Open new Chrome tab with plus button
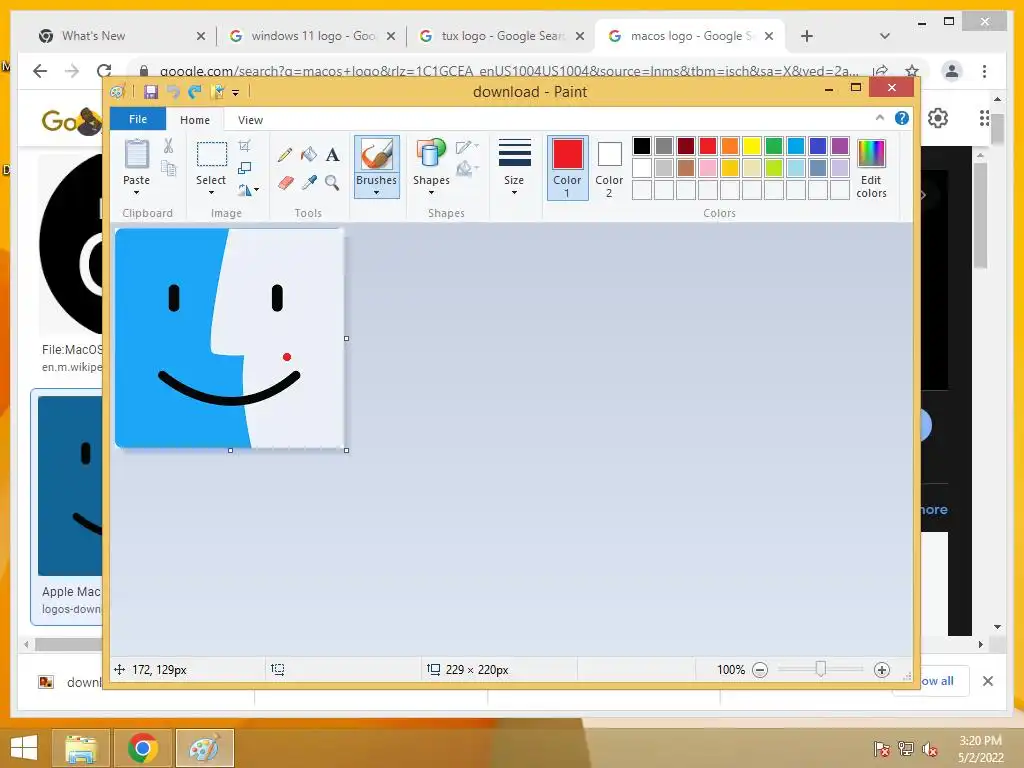Screen dimensions: 1024x768 (807, 36)
